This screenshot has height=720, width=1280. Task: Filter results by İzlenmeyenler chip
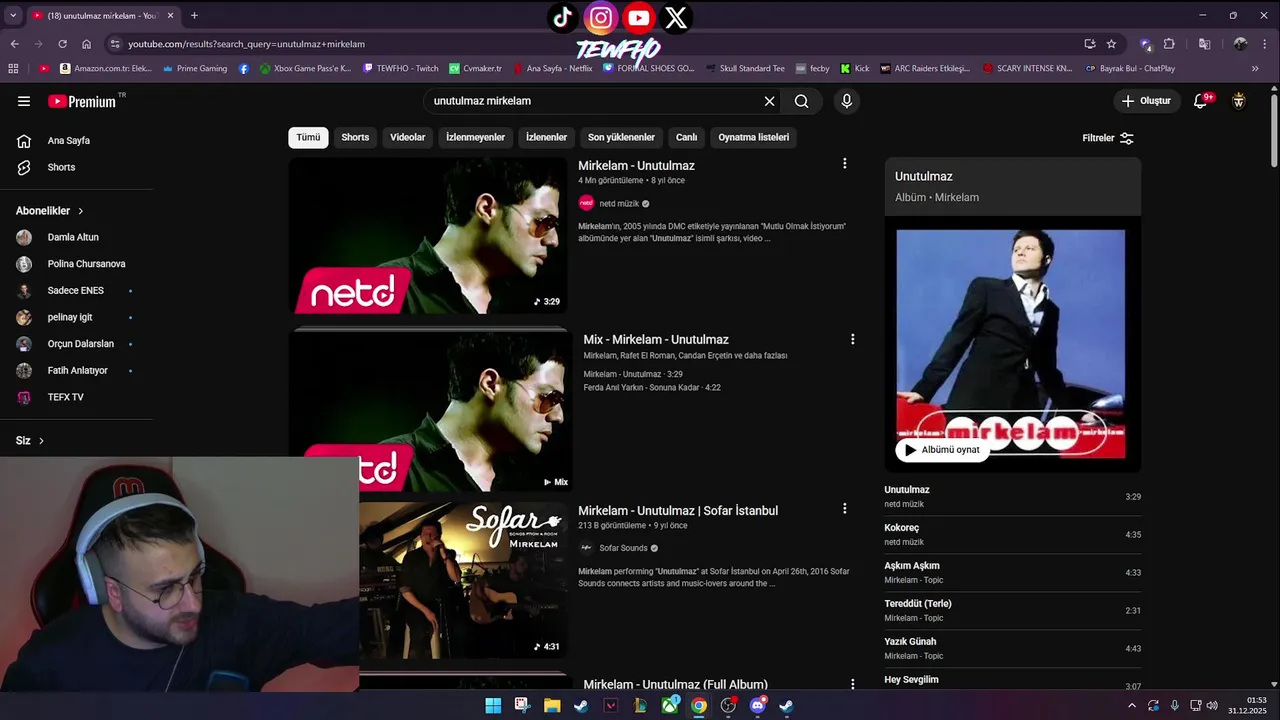[475, 137]
